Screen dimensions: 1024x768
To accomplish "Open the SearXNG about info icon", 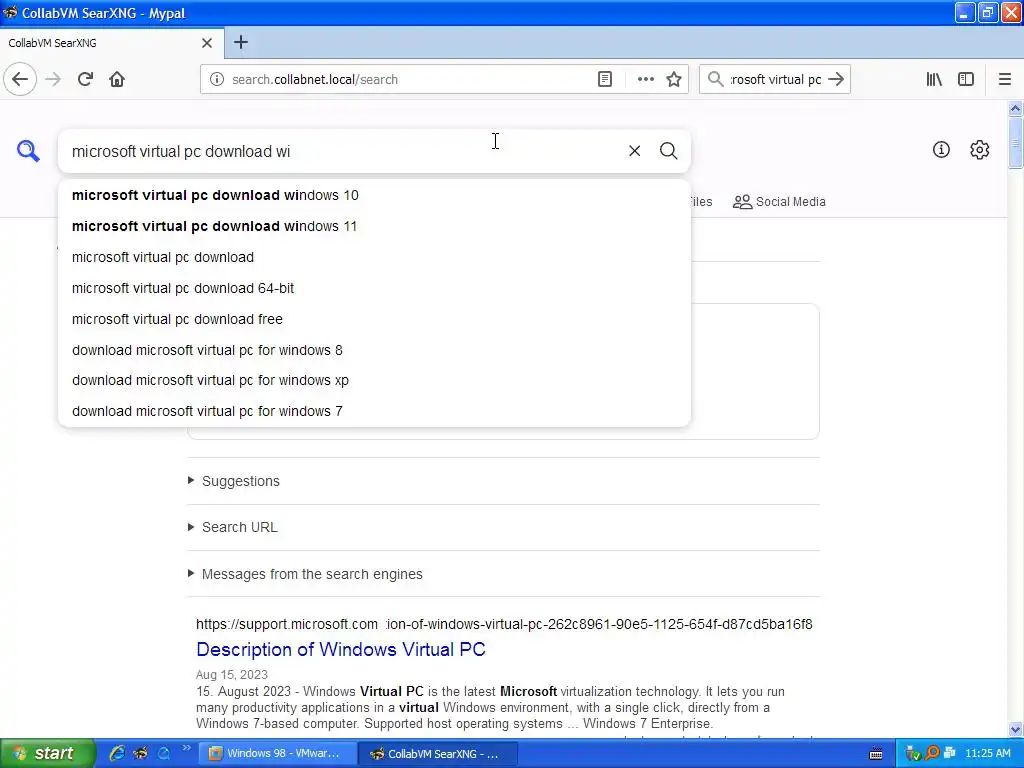I will pos(941,150).
